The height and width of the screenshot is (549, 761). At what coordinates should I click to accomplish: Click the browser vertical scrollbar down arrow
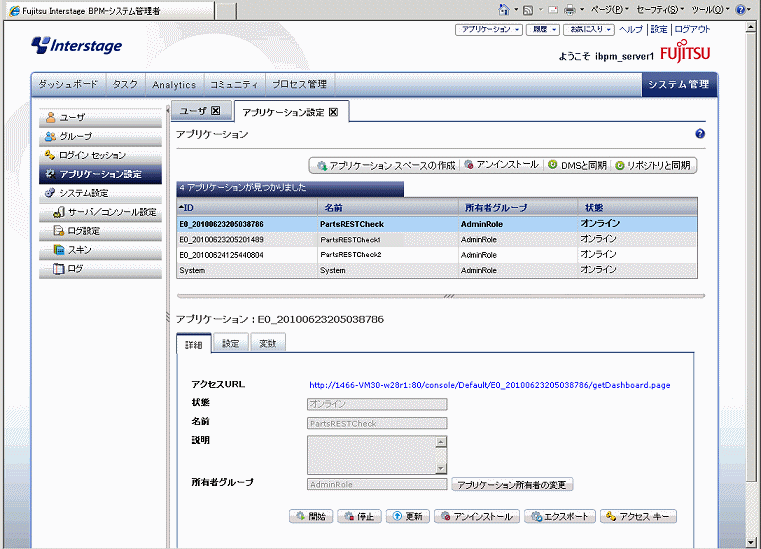(x=751, y=542)
